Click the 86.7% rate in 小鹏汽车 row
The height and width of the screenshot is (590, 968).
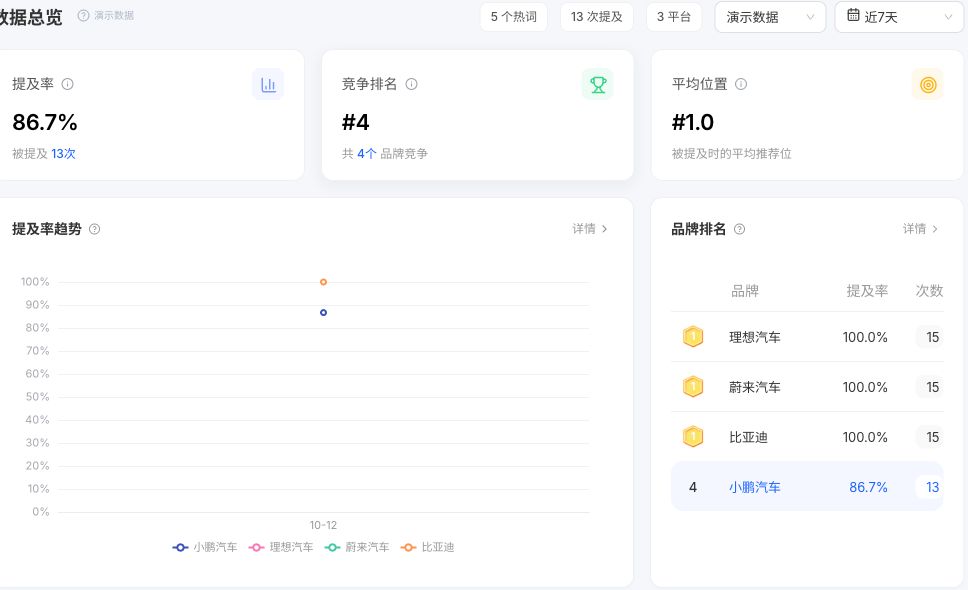[868, 487]
